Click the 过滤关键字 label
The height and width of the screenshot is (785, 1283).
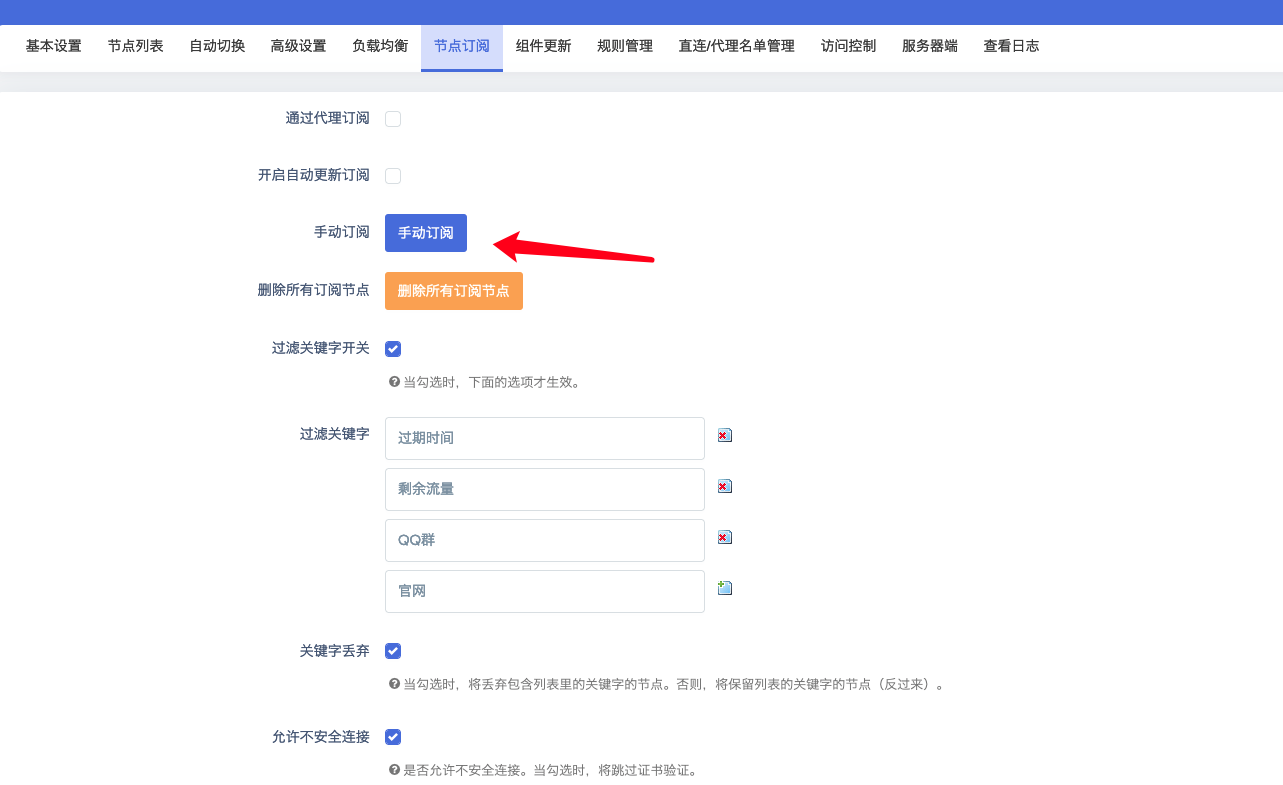coord(335,434)
